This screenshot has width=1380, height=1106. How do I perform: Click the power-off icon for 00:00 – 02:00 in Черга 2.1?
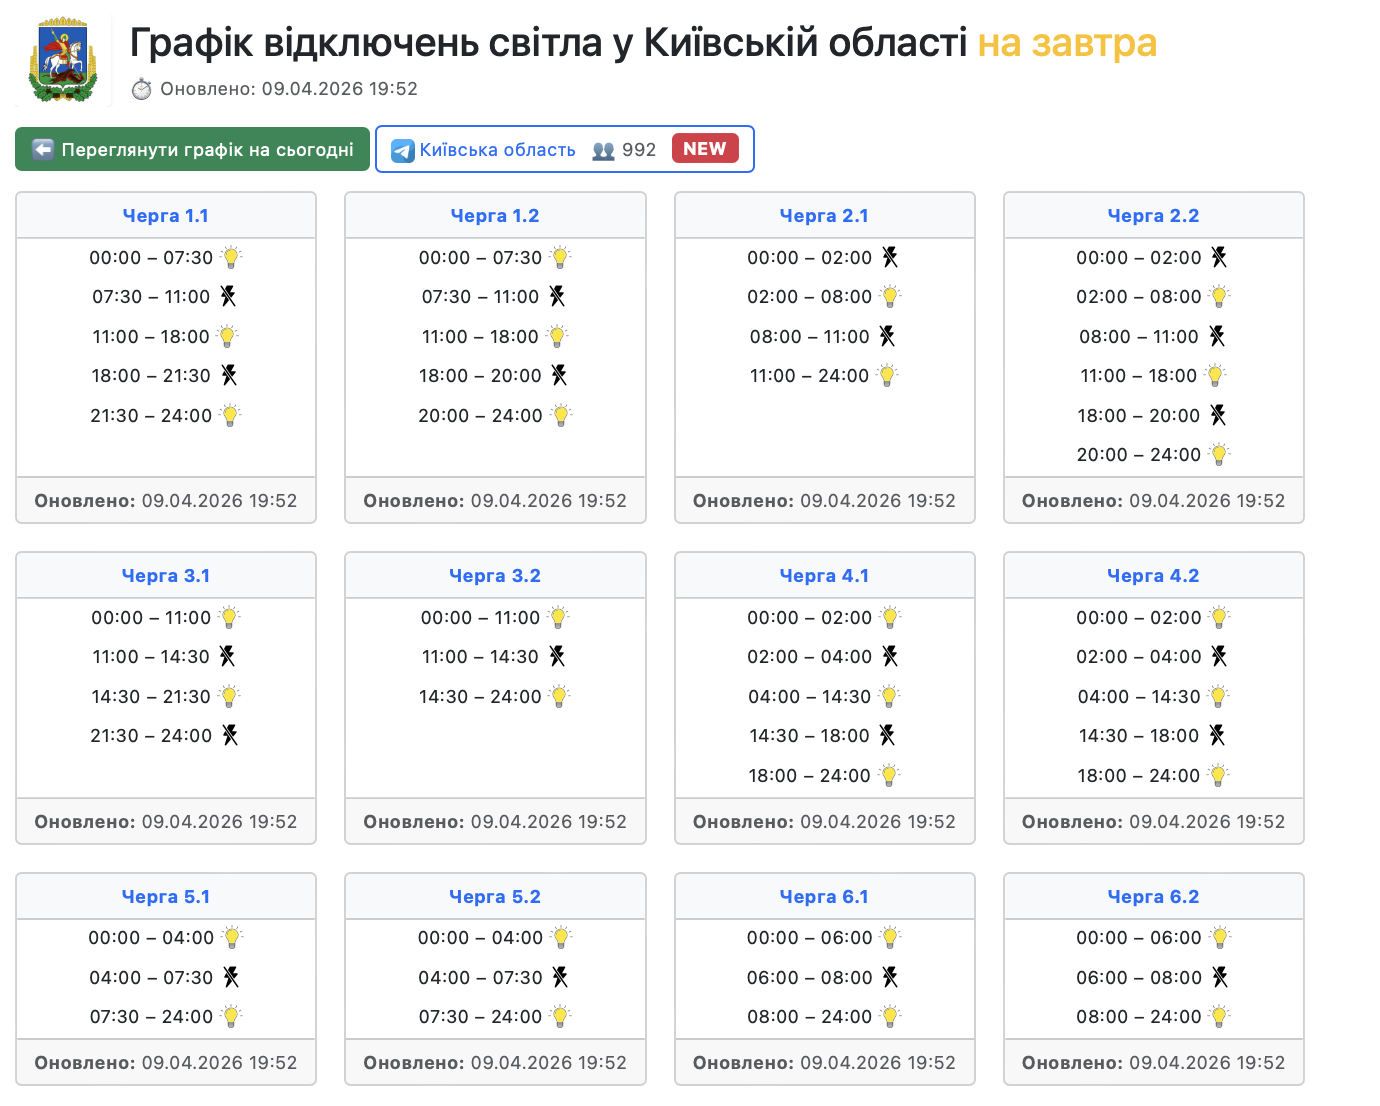point(890,257)
